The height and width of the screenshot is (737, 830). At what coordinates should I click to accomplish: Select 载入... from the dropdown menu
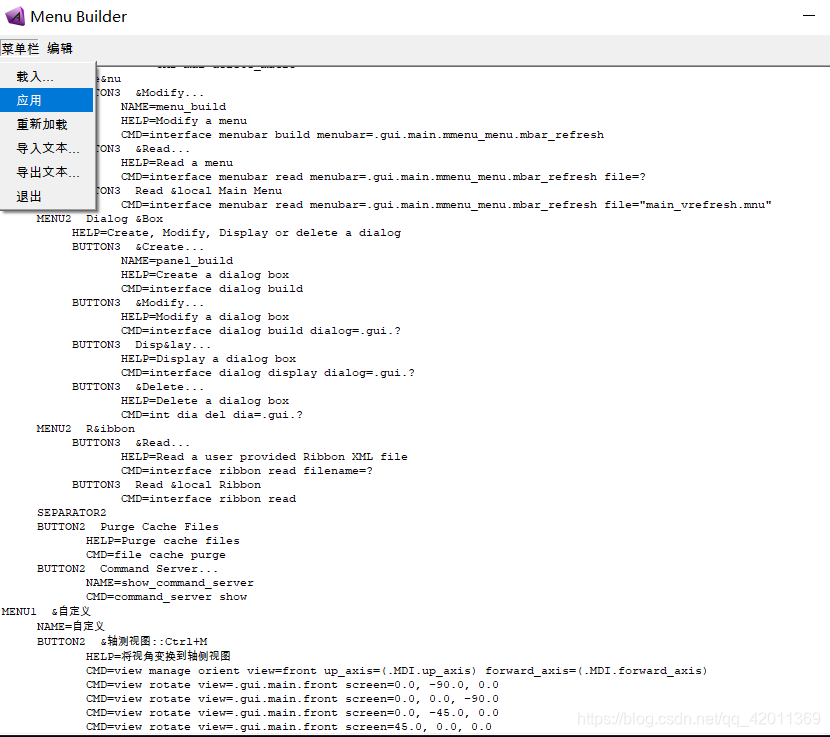[36, 76]
